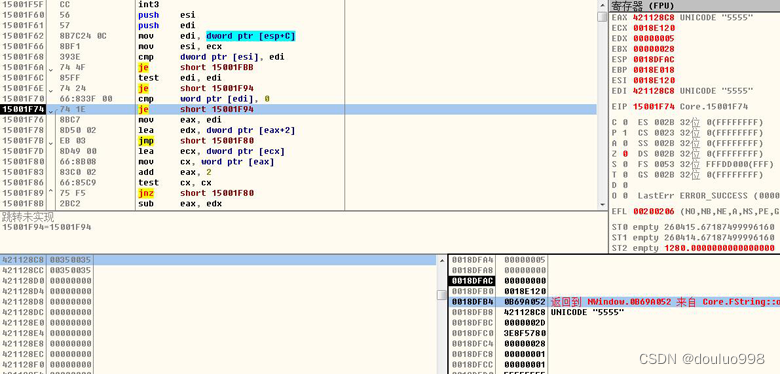
Task: Select the EFL value 00200206
Action: (x=654, y=211)
